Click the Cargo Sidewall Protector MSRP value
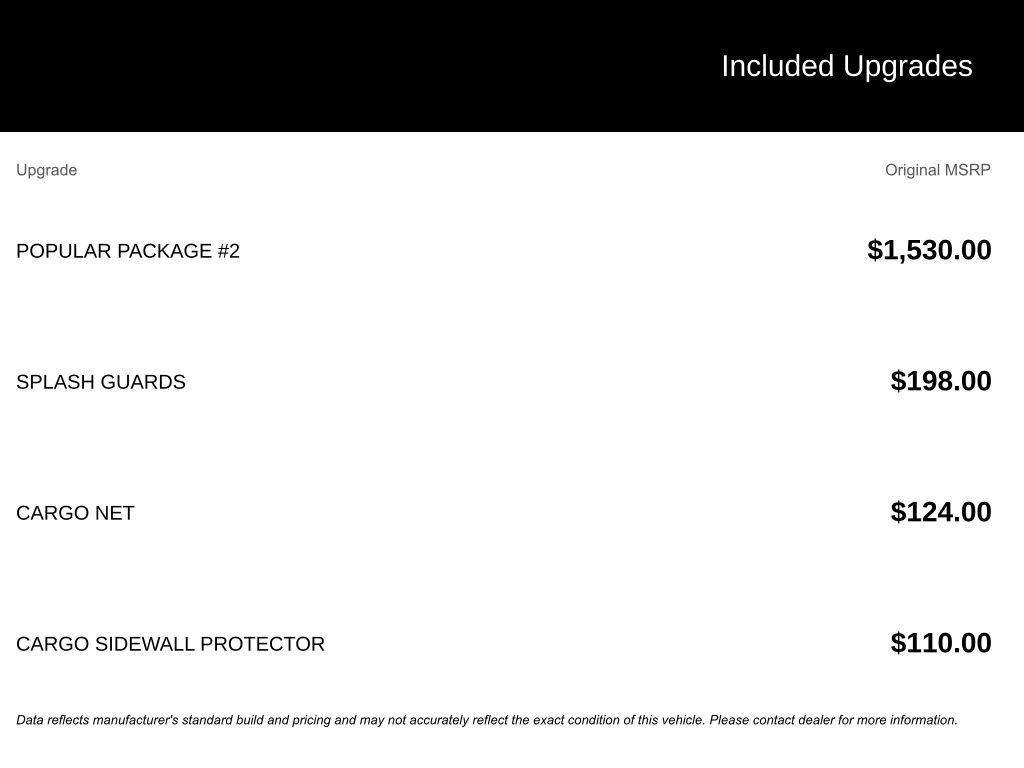The image size is (1024, 768). pos(941,643)
